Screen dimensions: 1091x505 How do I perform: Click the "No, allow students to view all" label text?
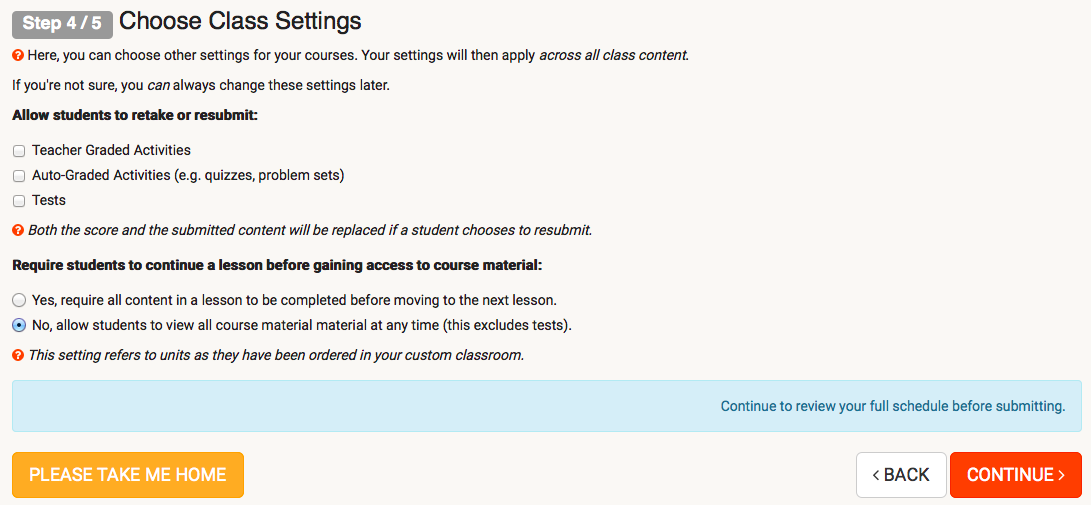pyautogui.click(x=302, y=325)
